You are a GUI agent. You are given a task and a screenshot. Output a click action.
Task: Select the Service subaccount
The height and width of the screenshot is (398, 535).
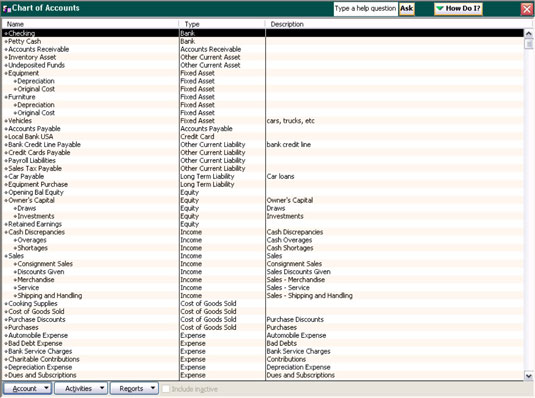28,288
